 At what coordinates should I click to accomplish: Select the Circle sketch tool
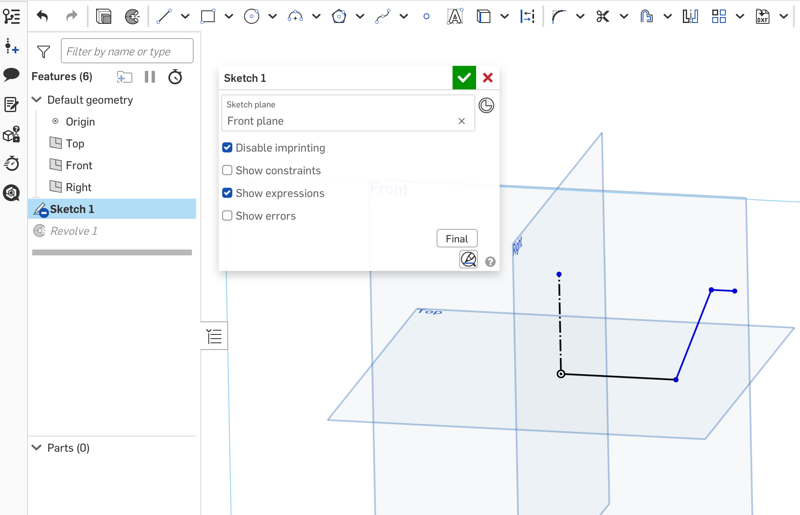coord(252,16)
